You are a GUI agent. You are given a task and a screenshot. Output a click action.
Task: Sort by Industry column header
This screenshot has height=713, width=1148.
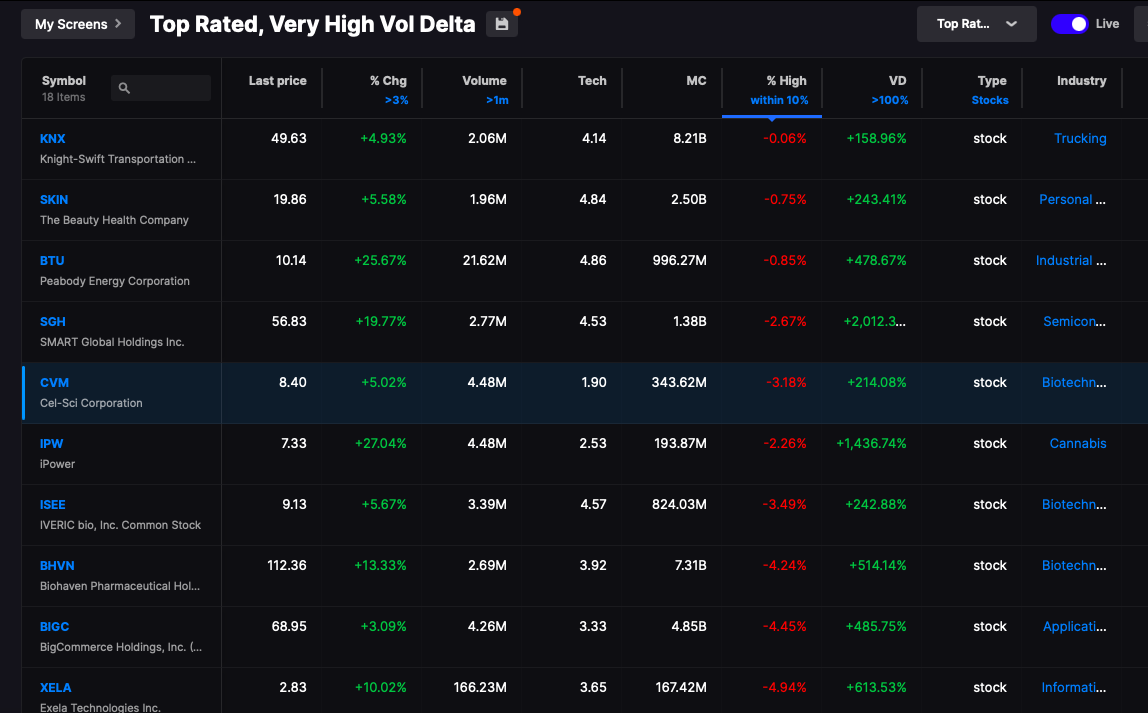(x=1081, y=81)
